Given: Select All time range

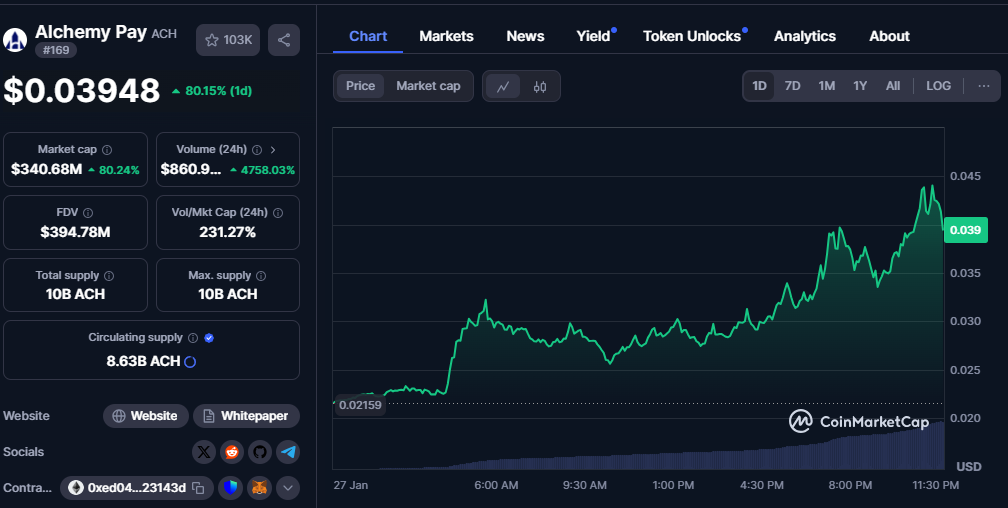Looking at the screenshot, I should (x=893, y=86).
